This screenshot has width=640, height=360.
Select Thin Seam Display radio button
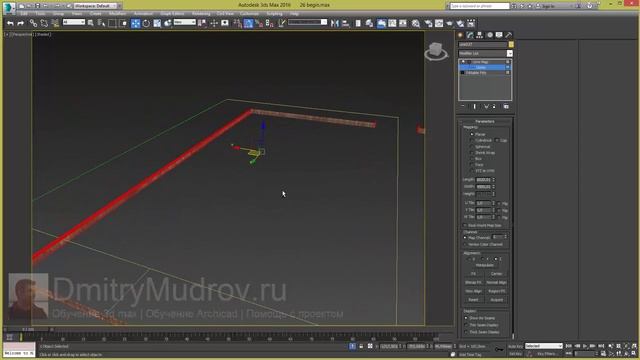coord(466,325)
